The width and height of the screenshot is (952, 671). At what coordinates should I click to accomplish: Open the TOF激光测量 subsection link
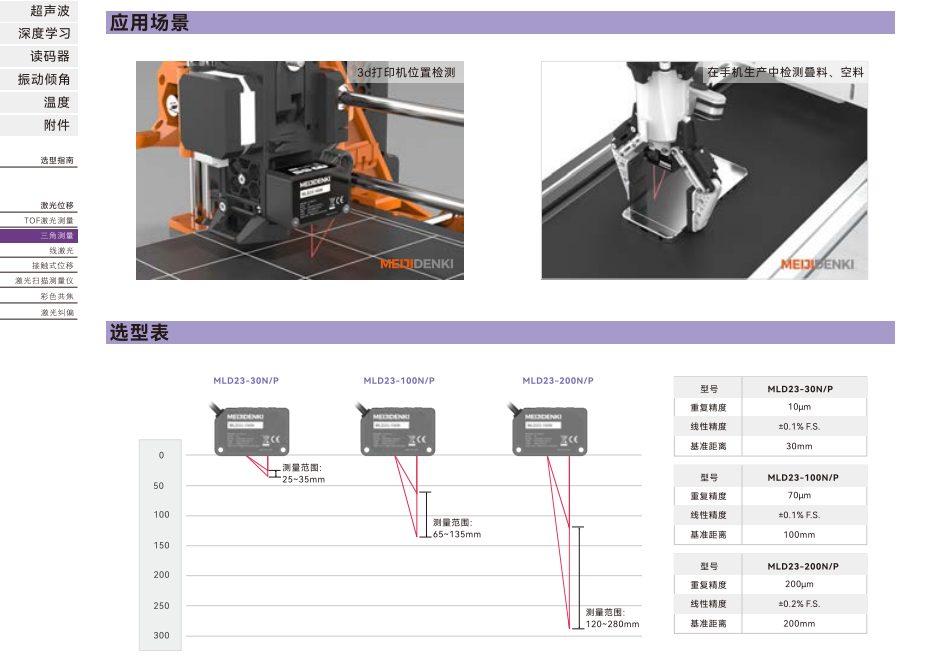click(49, 220)
